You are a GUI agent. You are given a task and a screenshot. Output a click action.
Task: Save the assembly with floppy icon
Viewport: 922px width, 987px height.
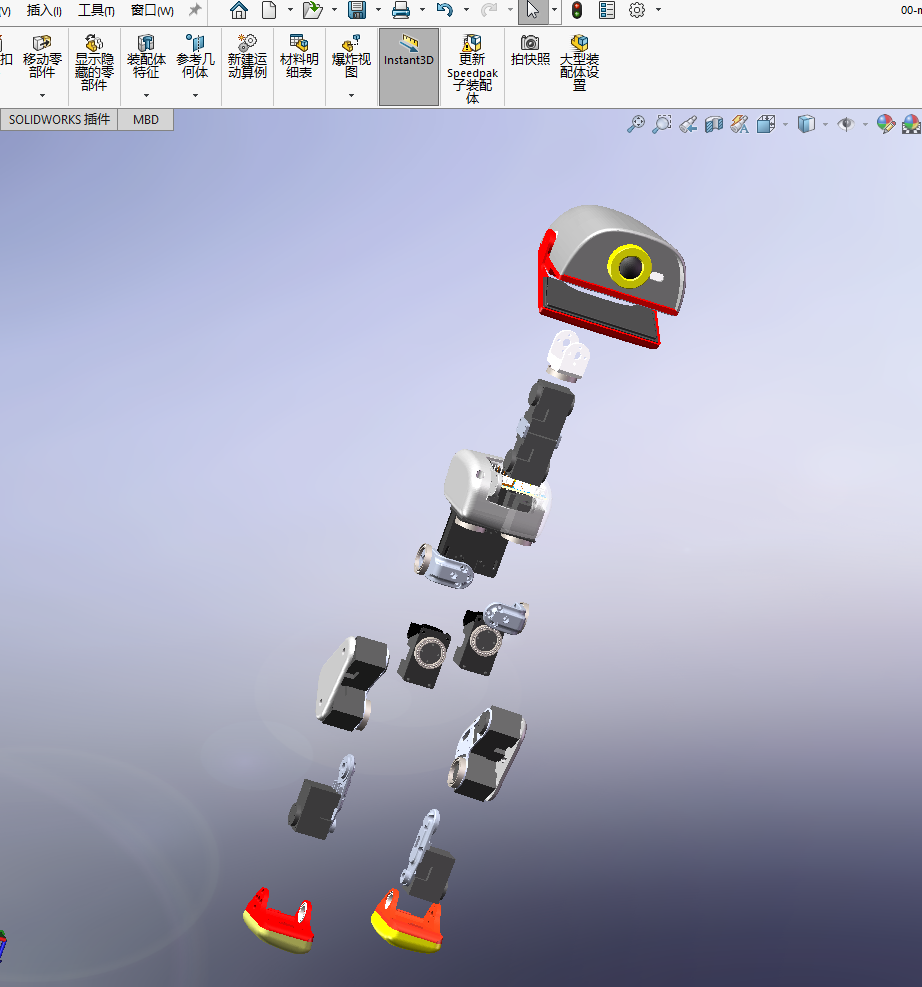click(x=357, y=10)
